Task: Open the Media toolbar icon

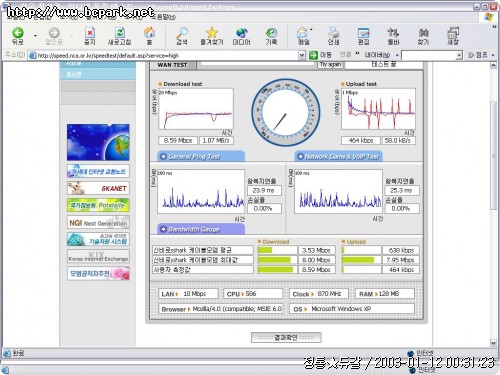Action: pyautogui.click(x=241, y=33)
